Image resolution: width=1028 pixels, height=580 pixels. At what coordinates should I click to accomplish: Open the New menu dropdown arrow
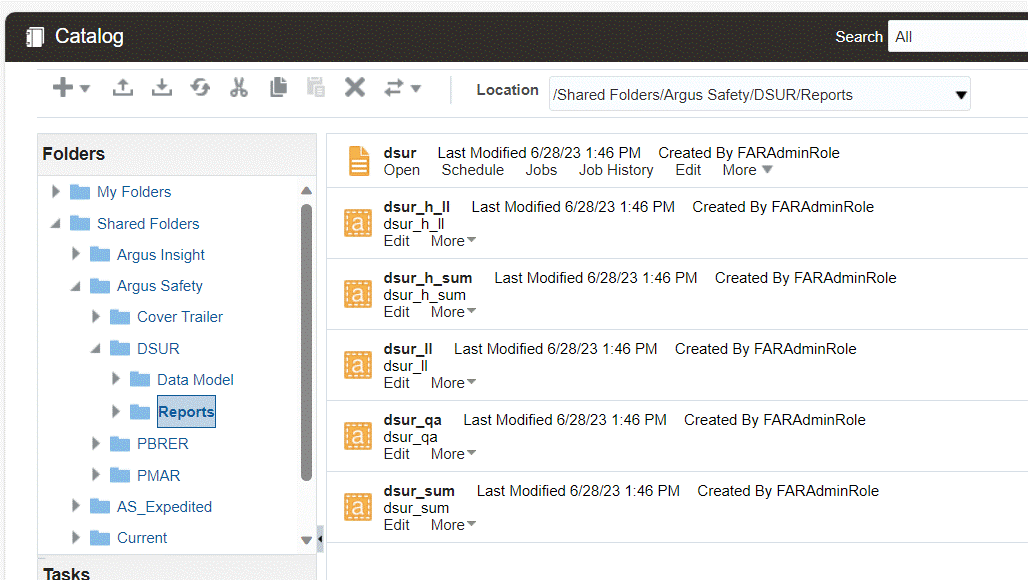click(85, 88)
